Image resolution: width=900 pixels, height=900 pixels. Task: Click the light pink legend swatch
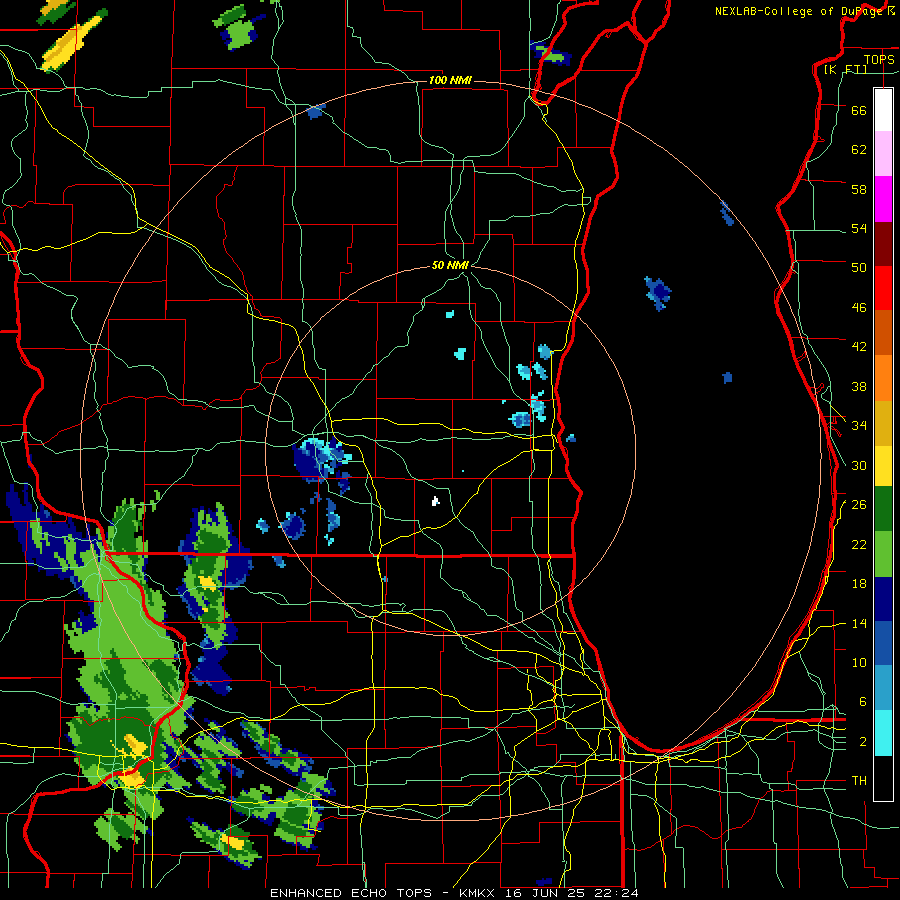tap(883, 154)
